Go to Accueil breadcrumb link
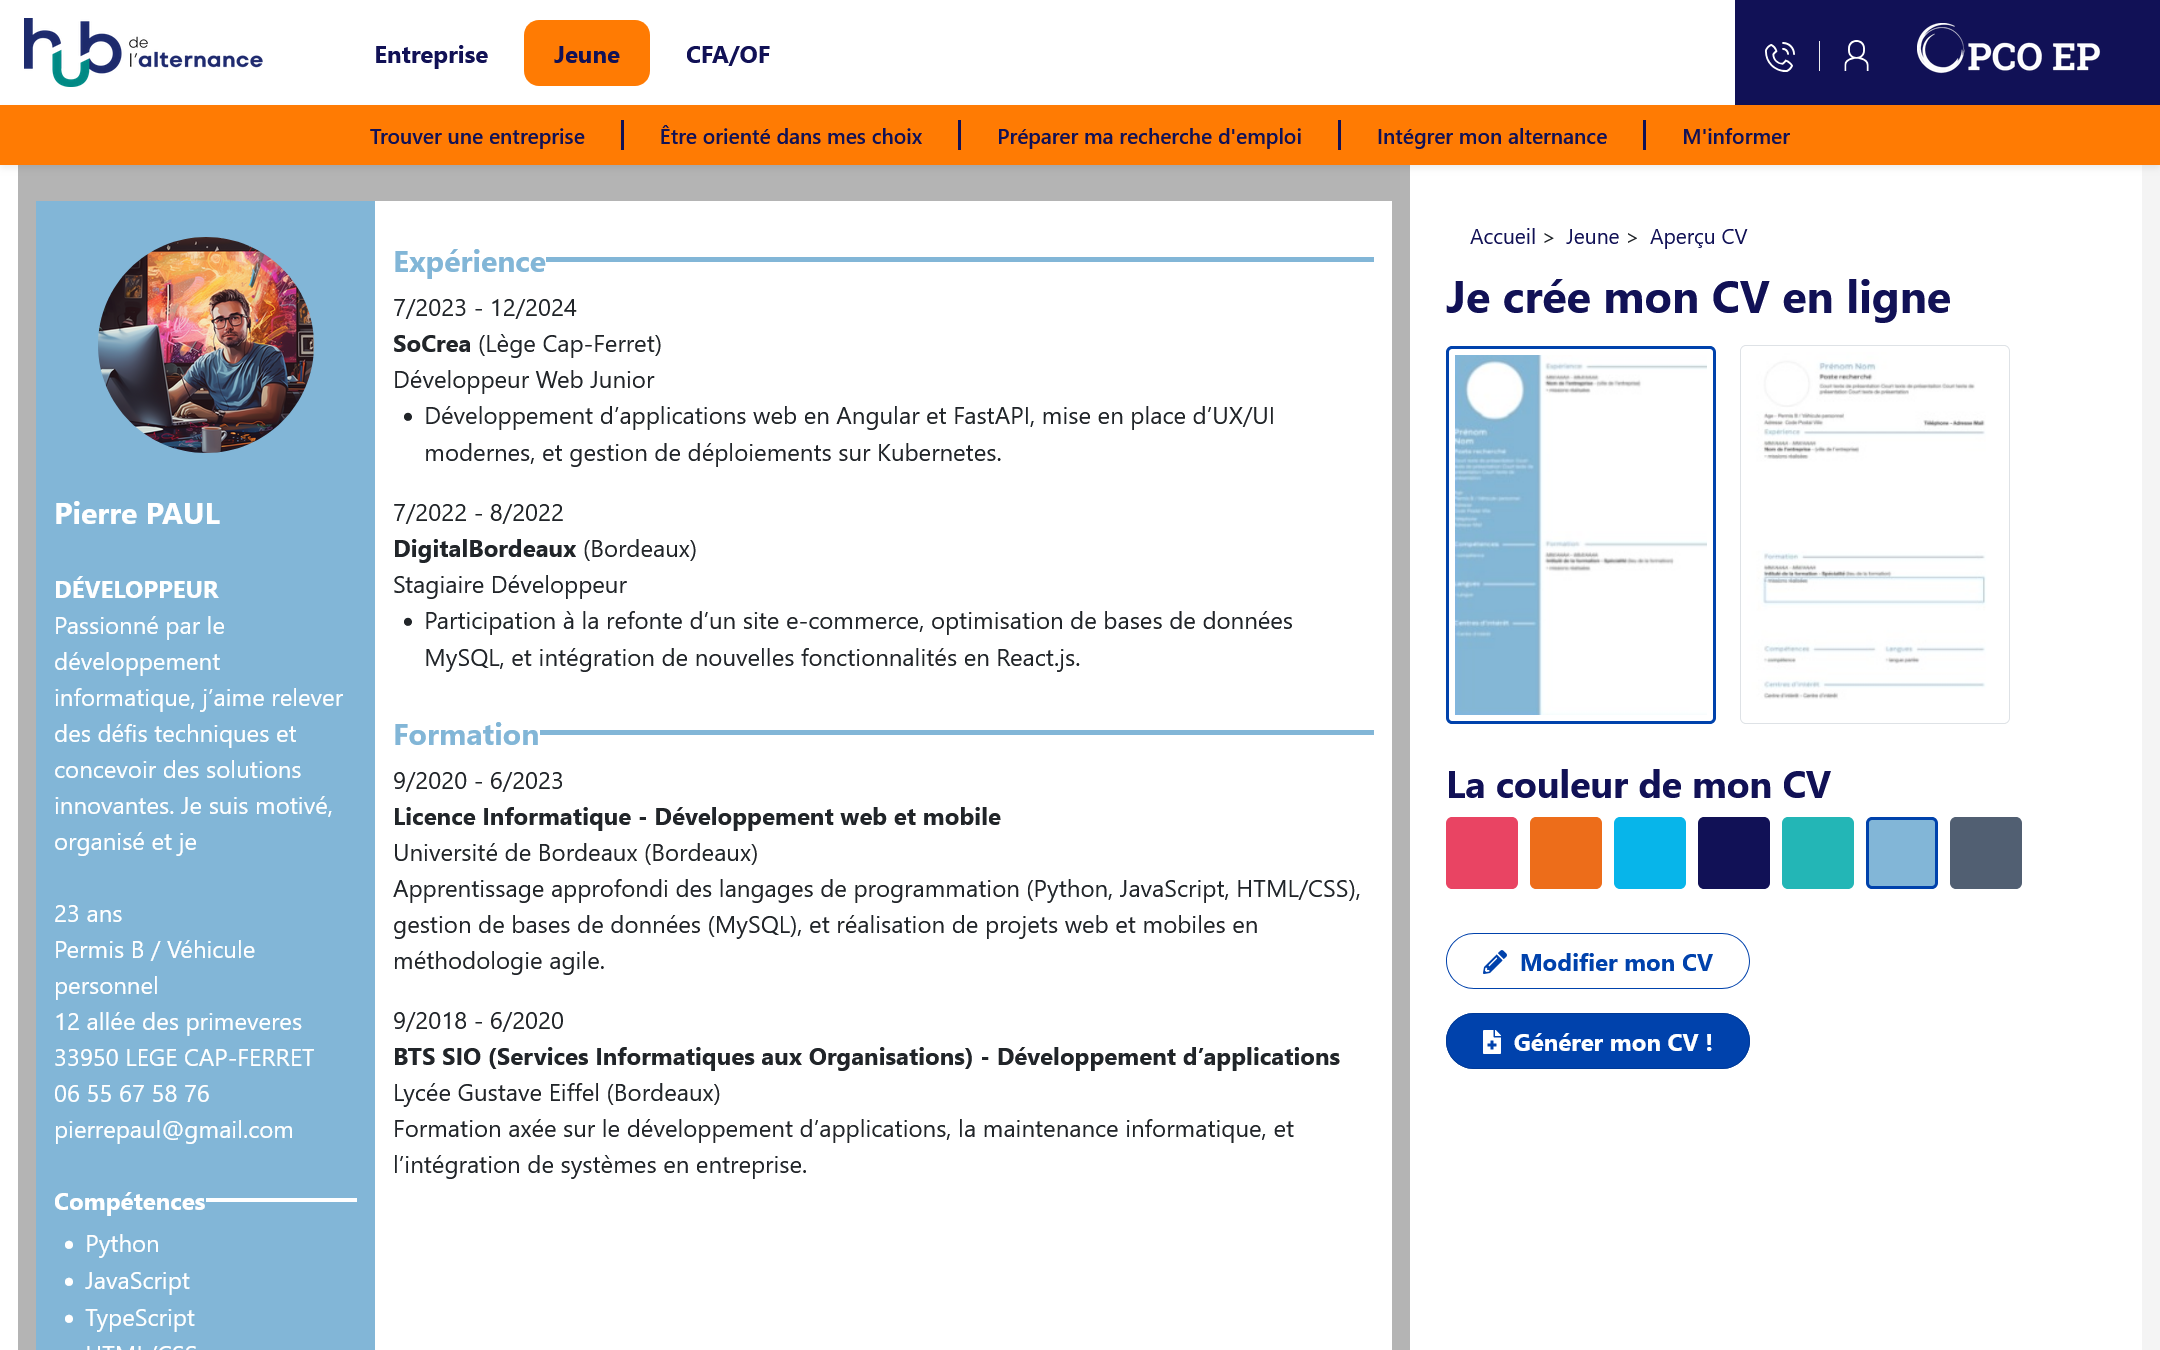This screenshot has height=1350, width=2160. [1502, 237]
